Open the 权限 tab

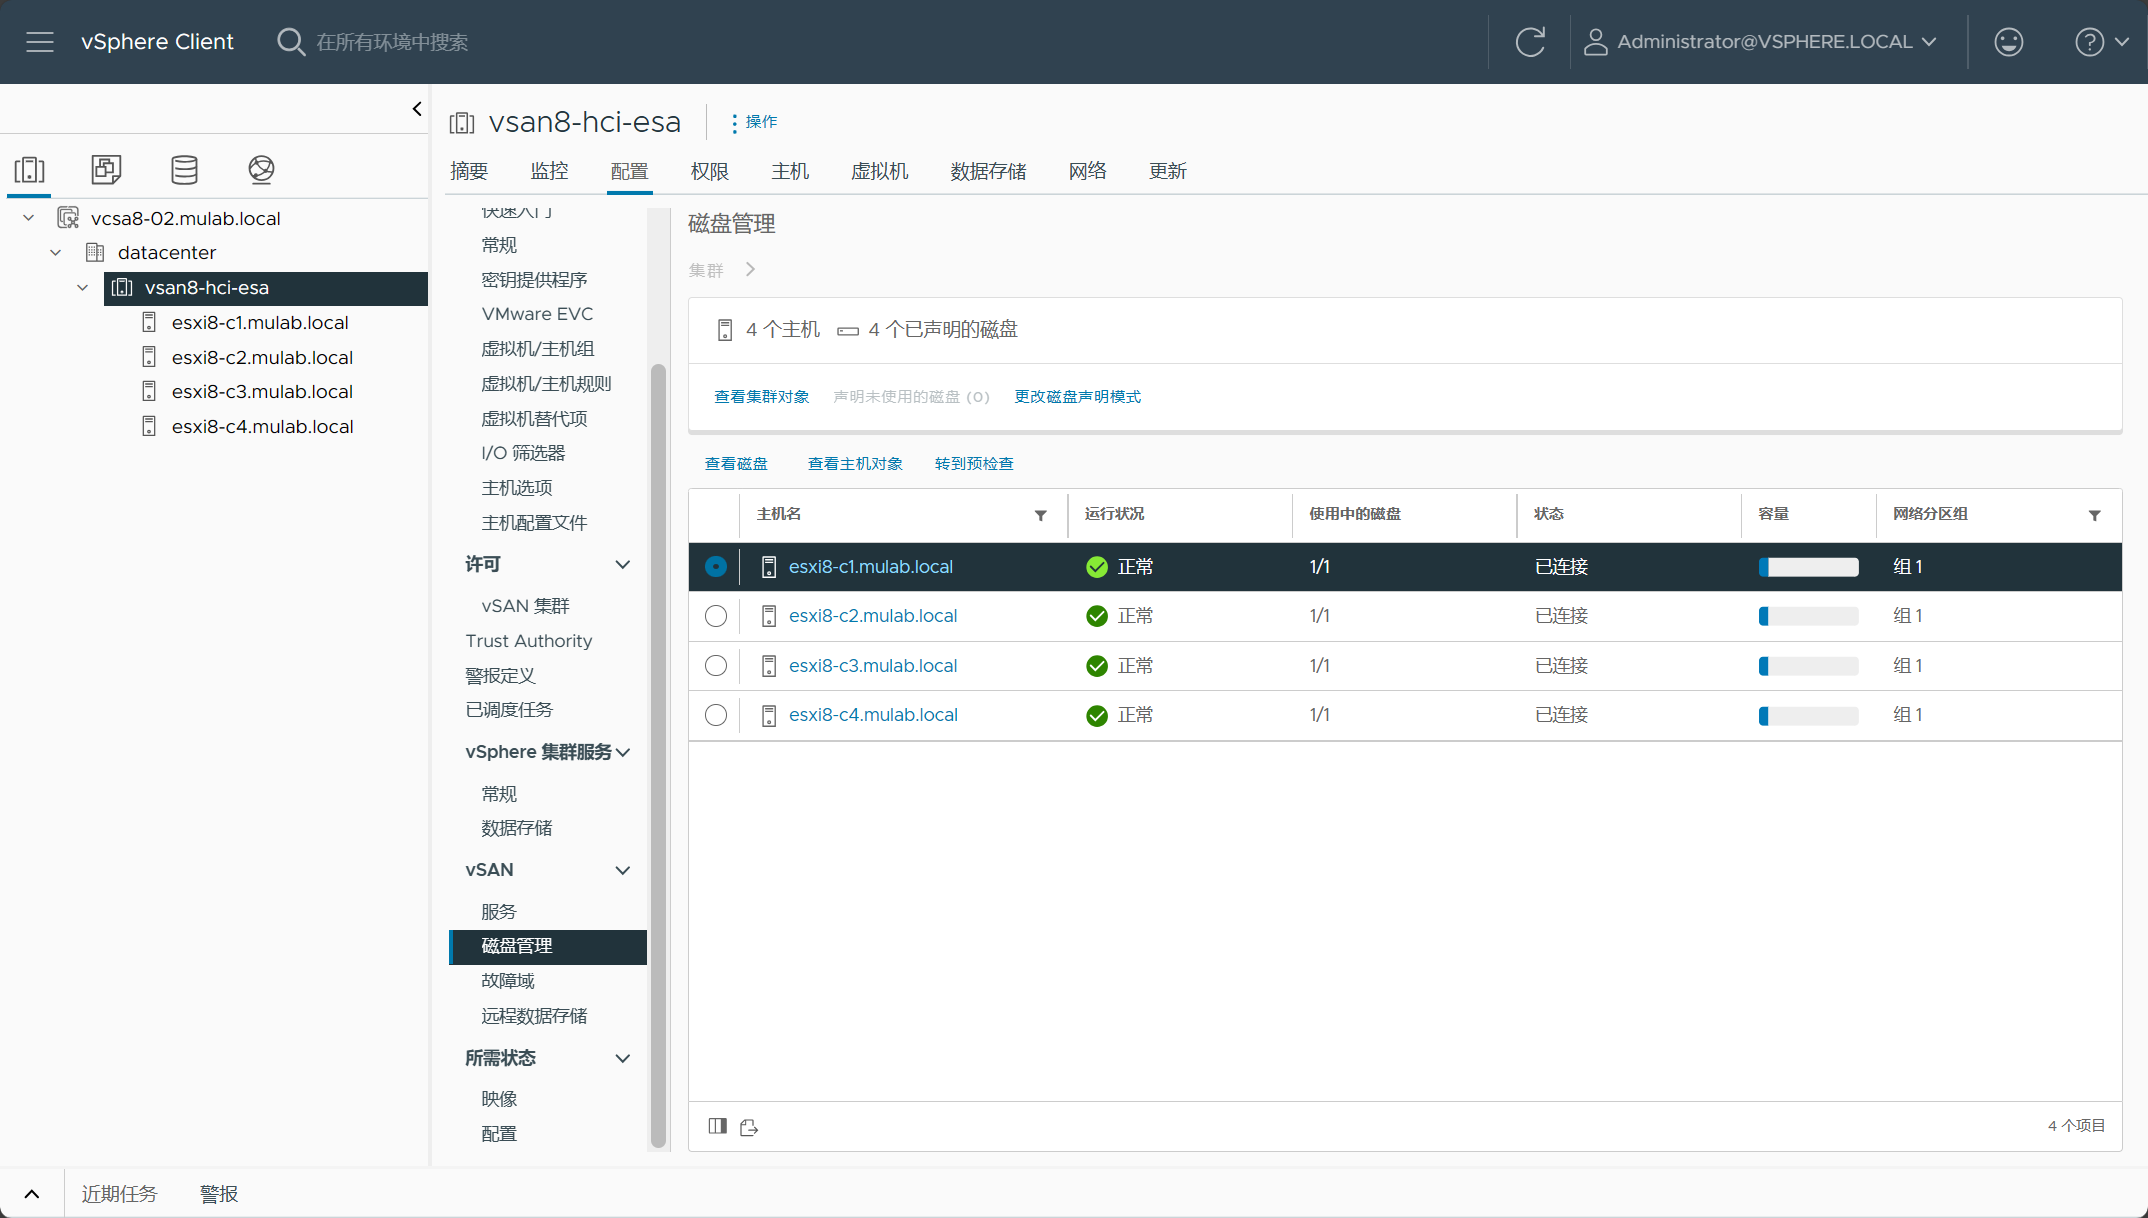pos(710,171)
